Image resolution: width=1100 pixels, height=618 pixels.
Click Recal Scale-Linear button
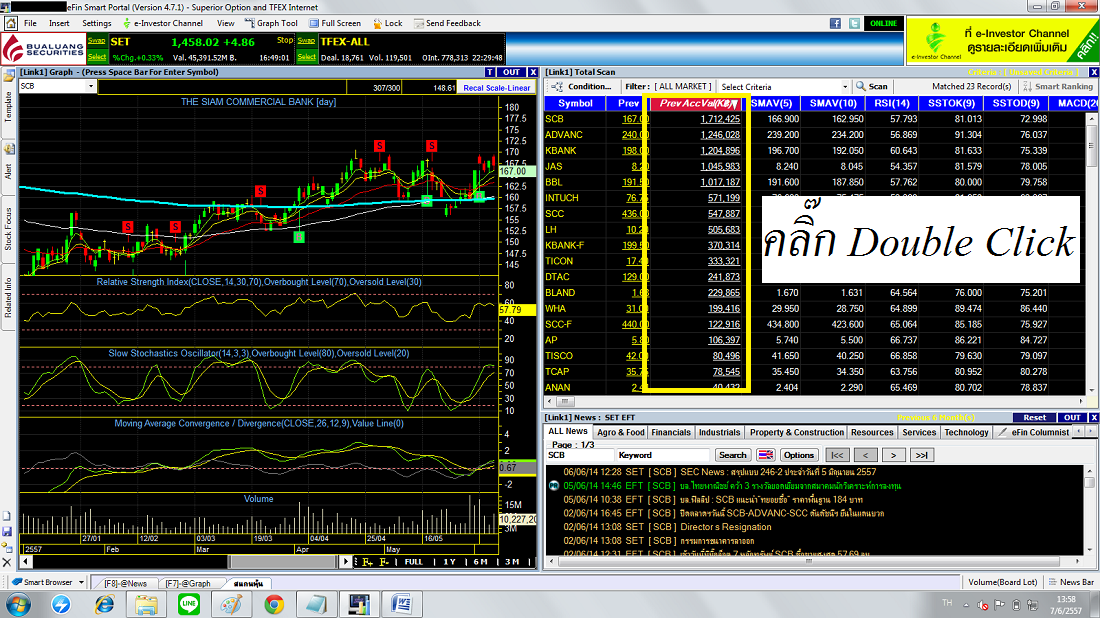pos(497,88)
